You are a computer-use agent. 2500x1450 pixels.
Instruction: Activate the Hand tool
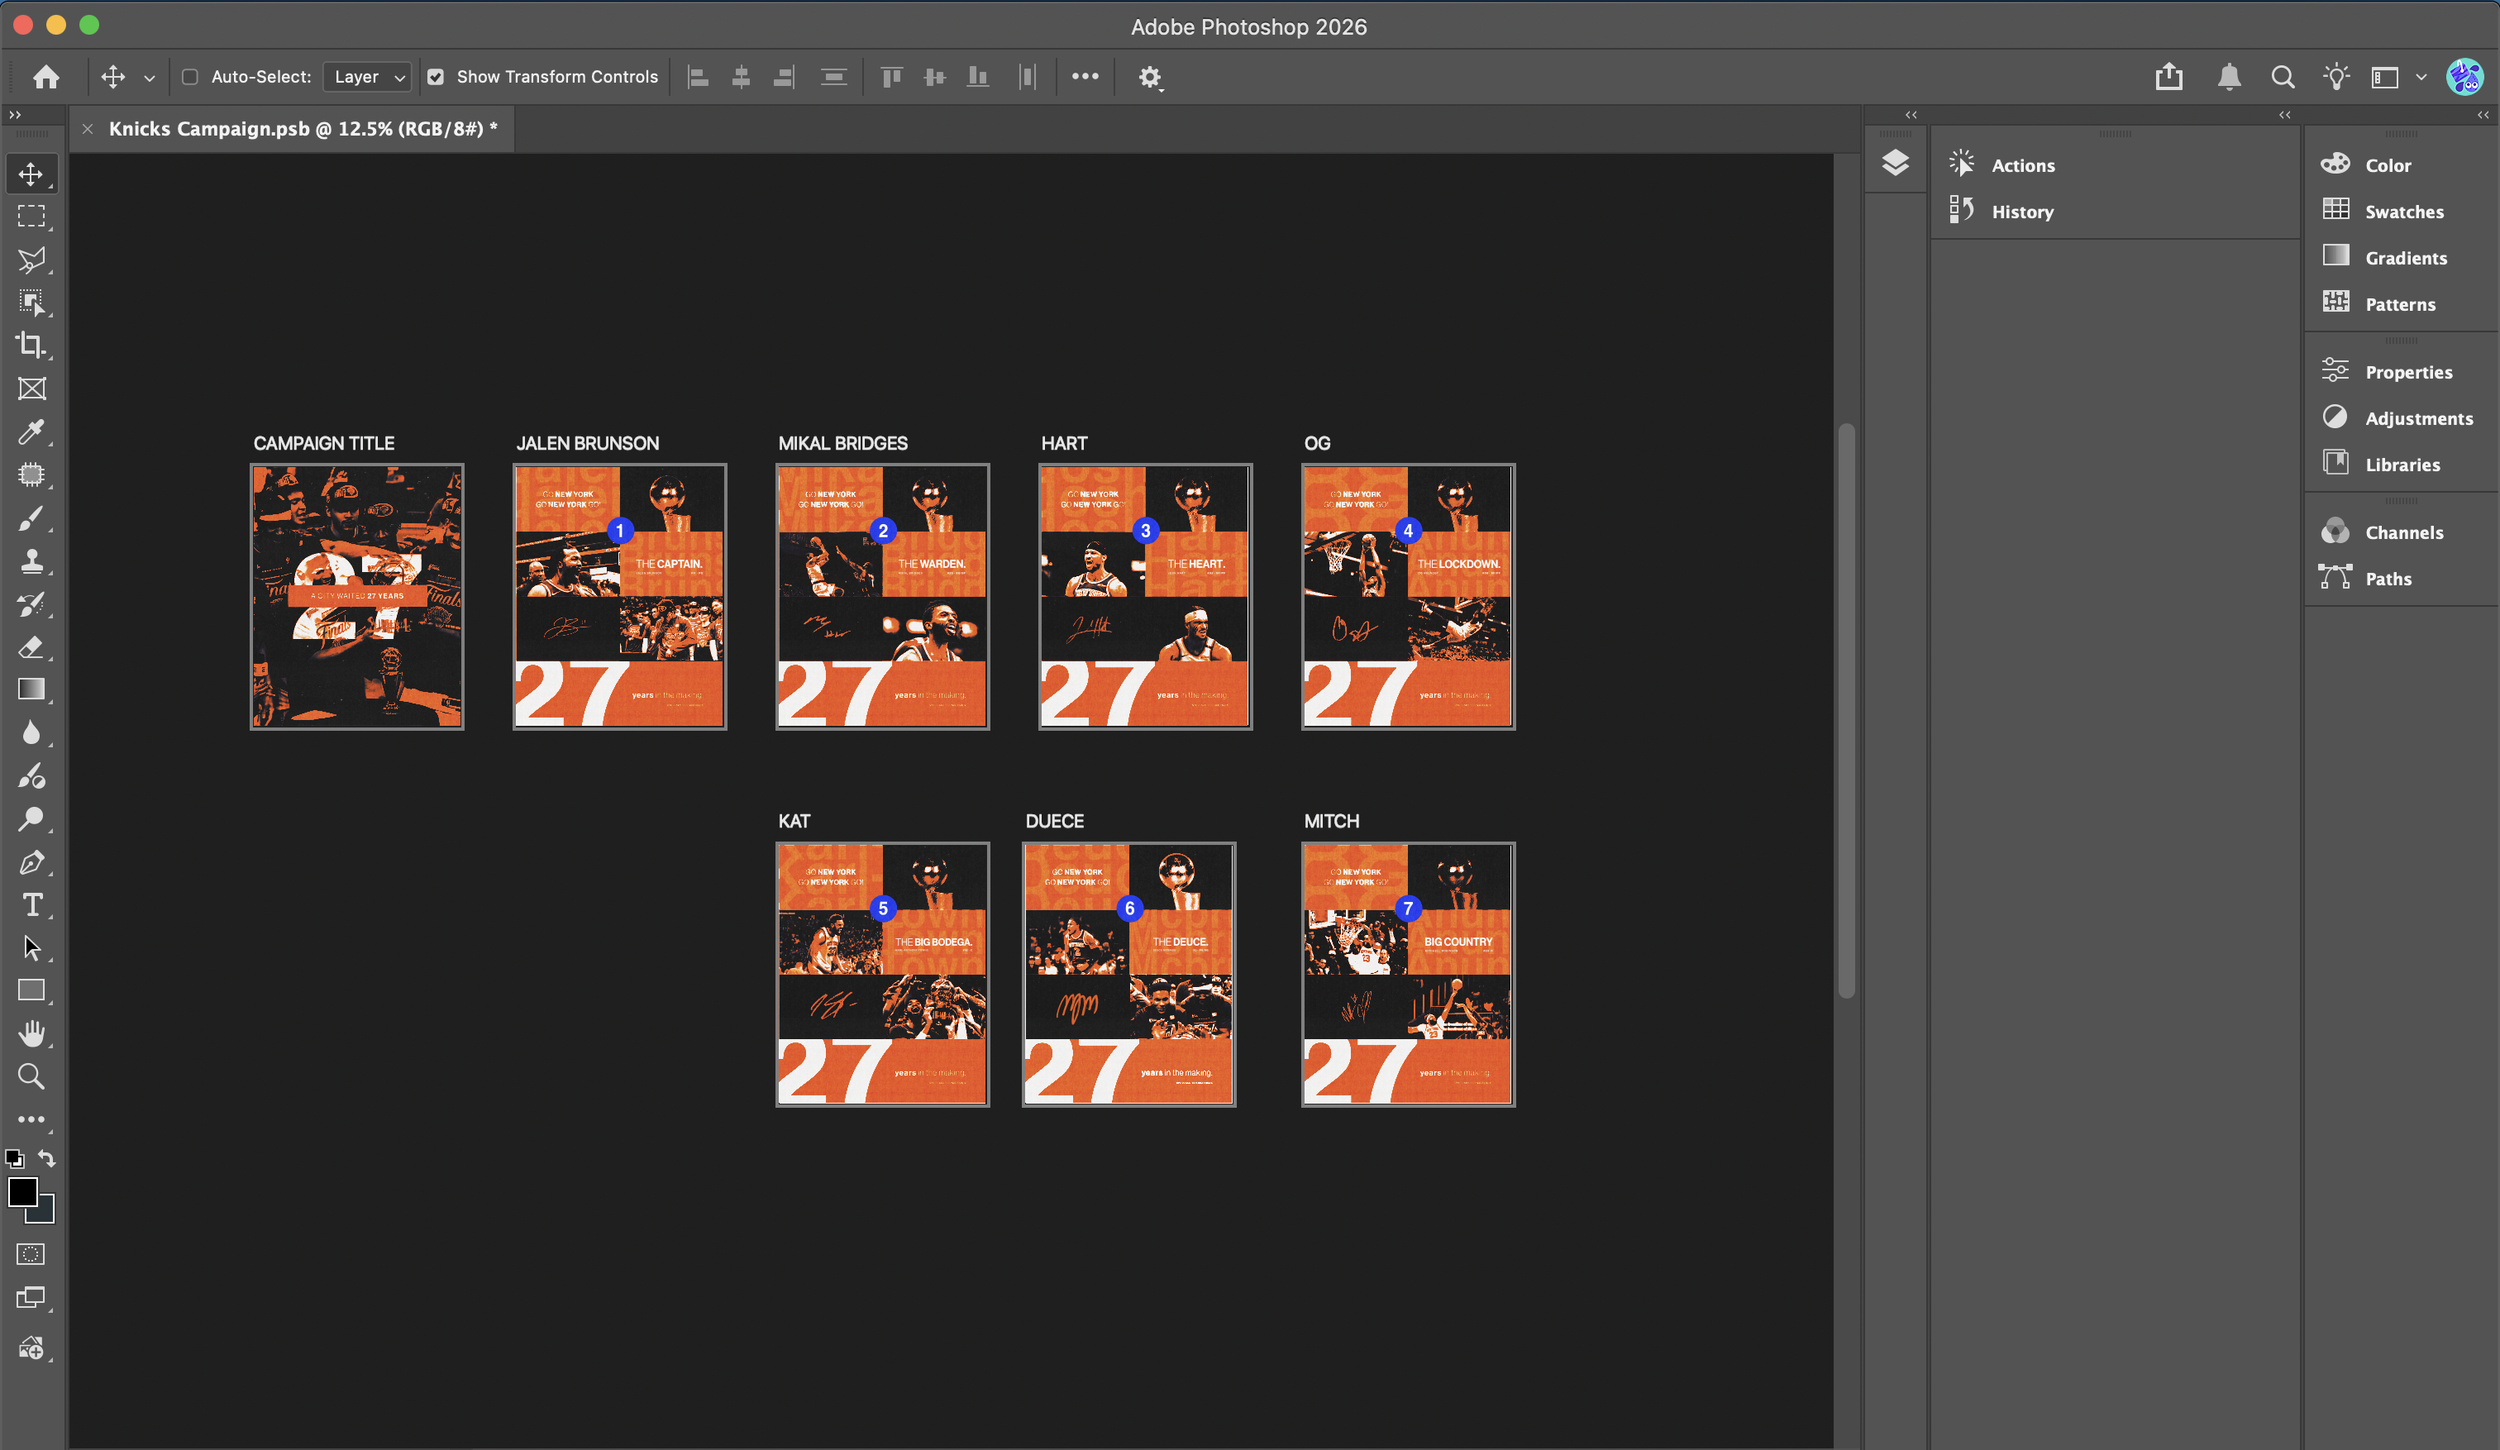pyautogui.click(x=31, y=1033)
